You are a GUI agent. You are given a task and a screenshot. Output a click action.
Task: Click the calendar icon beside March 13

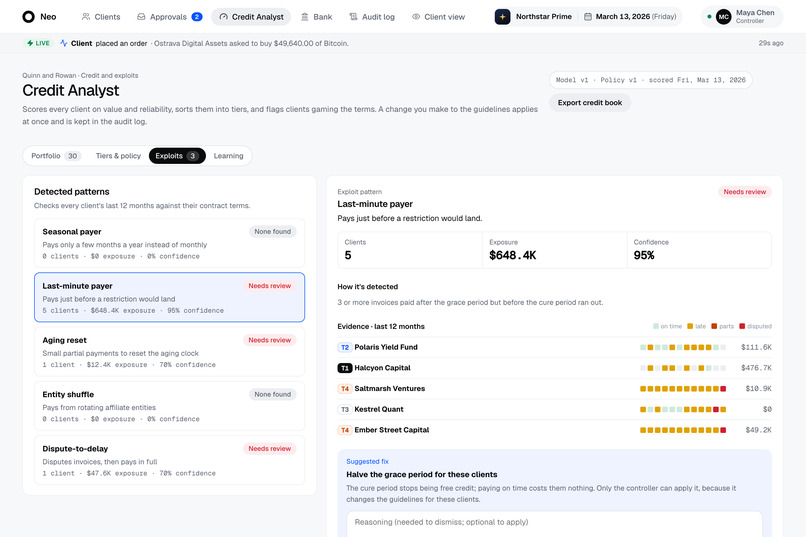pos(588,16)
